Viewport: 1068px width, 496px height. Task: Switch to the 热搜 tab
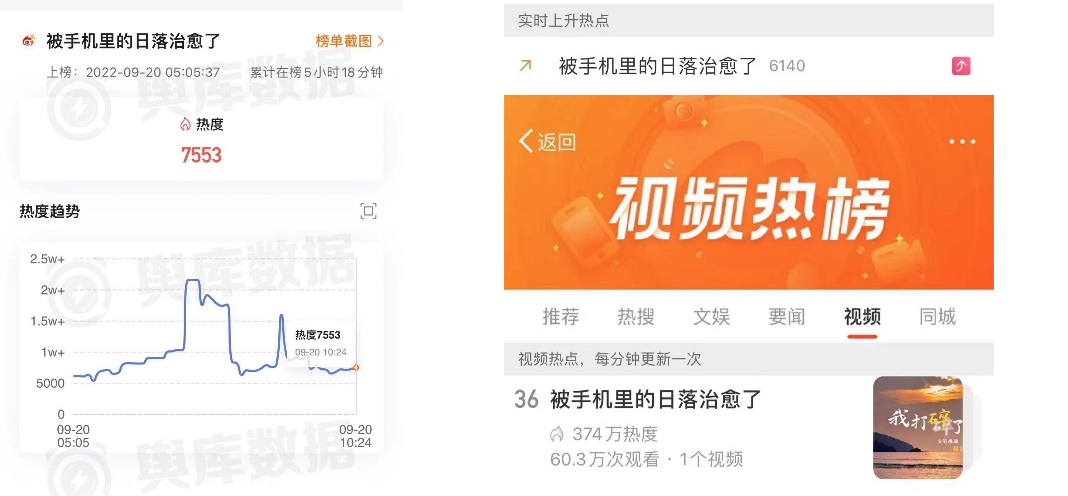click(636, 317)
